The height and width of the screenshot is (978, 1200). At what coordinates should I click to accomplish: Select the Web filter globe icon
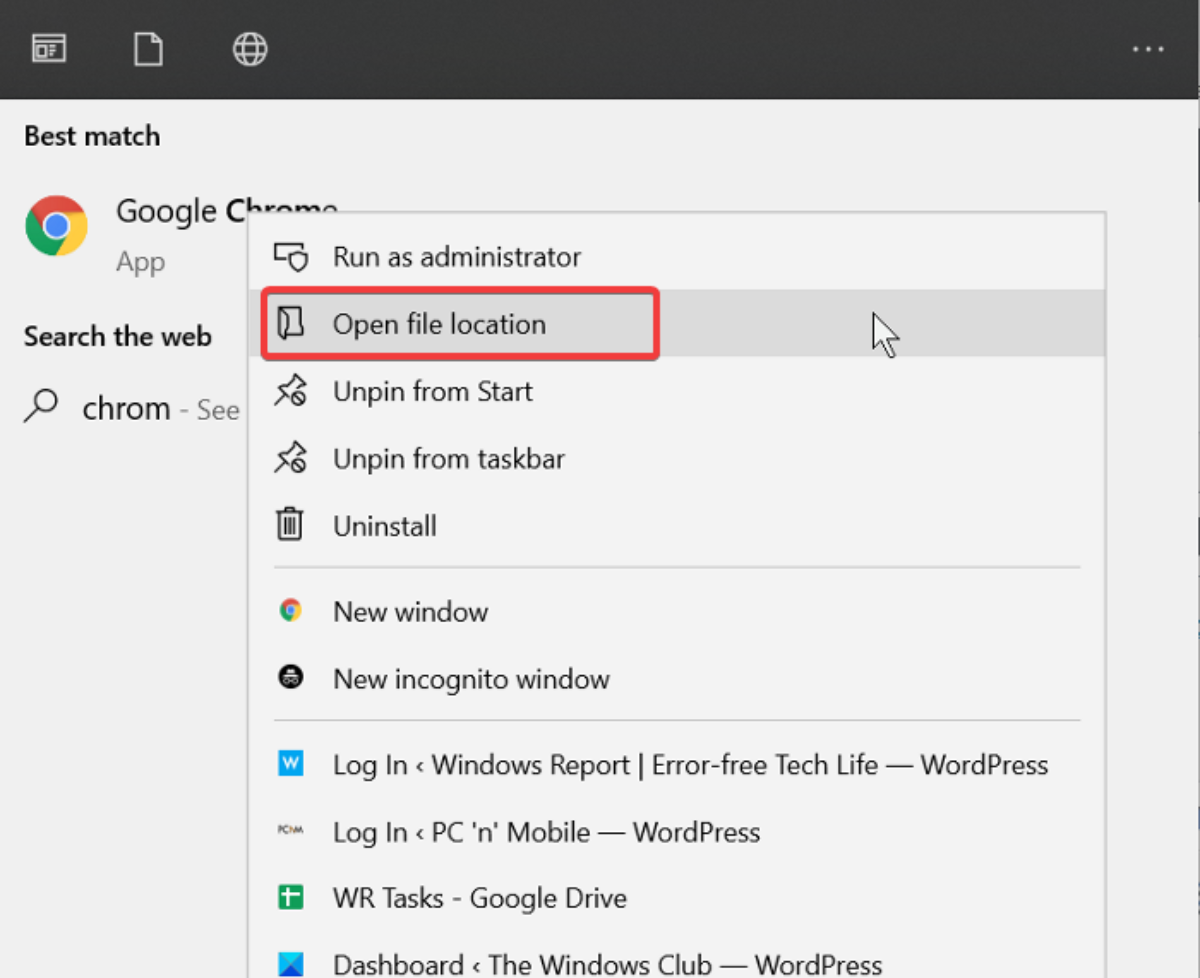250,48
